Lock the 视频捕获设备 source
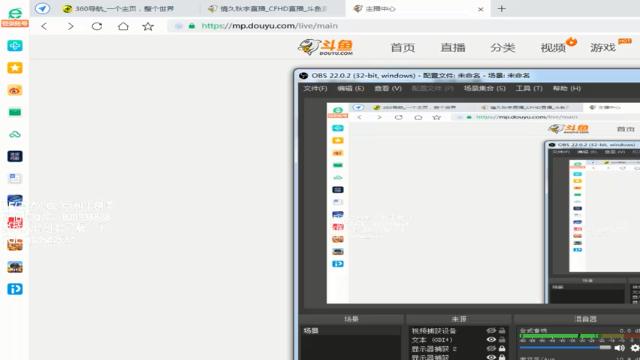 click(x=502, y=331)
